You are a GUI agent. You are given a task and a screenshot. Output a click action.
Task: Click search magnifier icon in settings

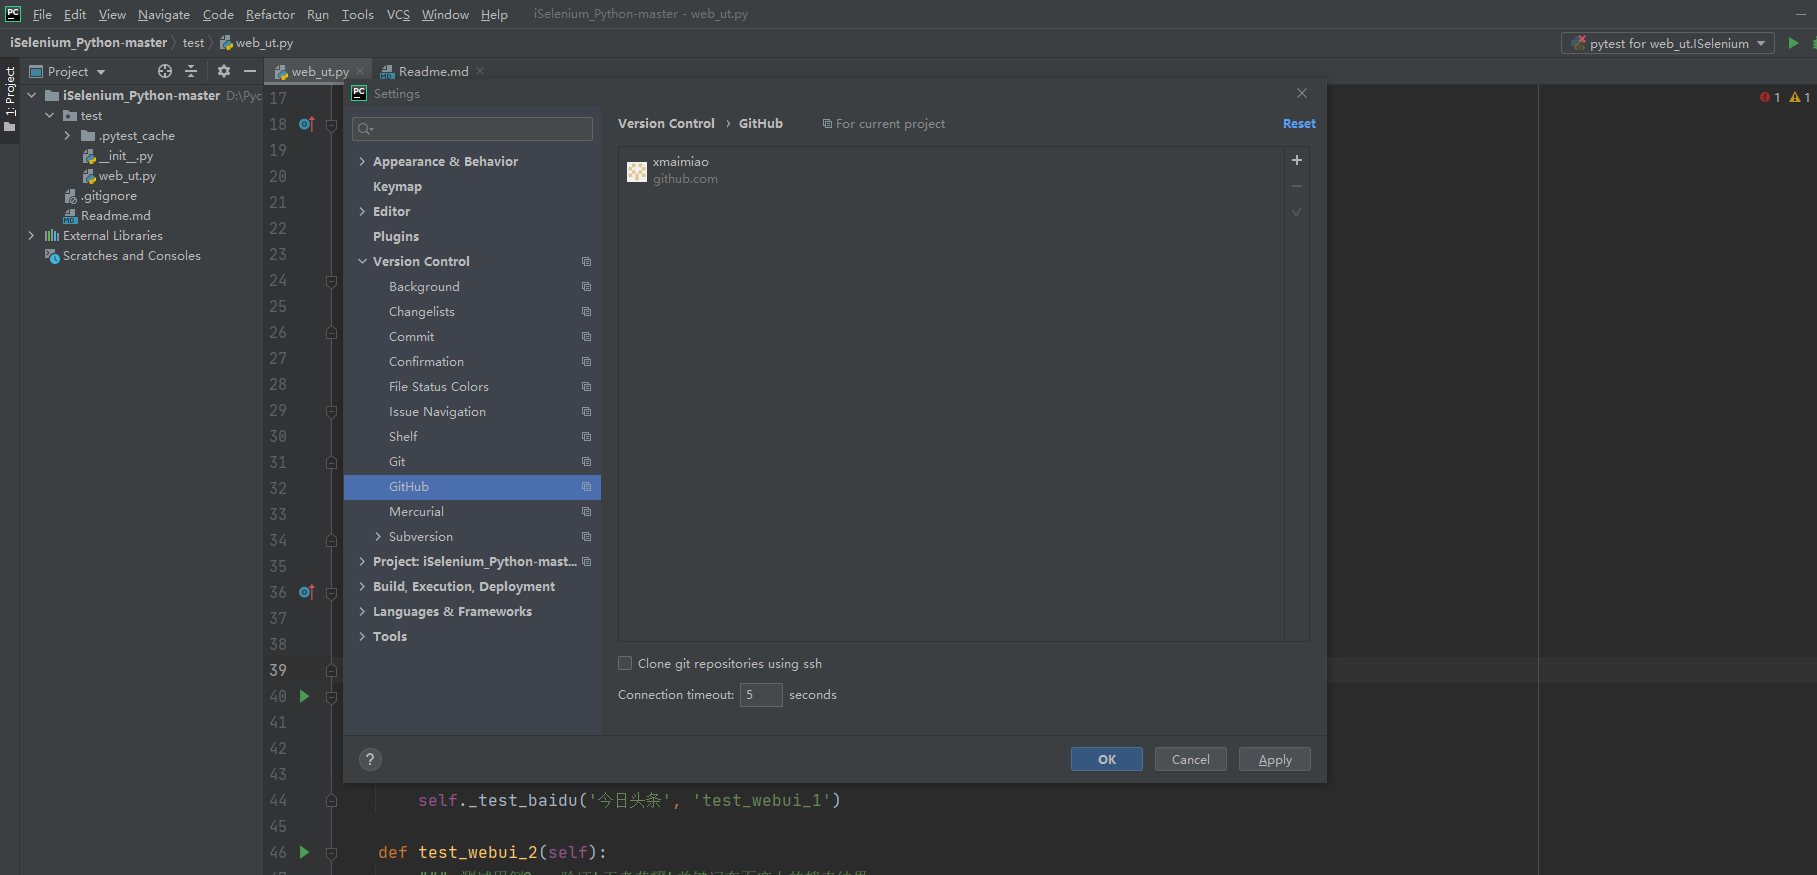pos(365,129)
